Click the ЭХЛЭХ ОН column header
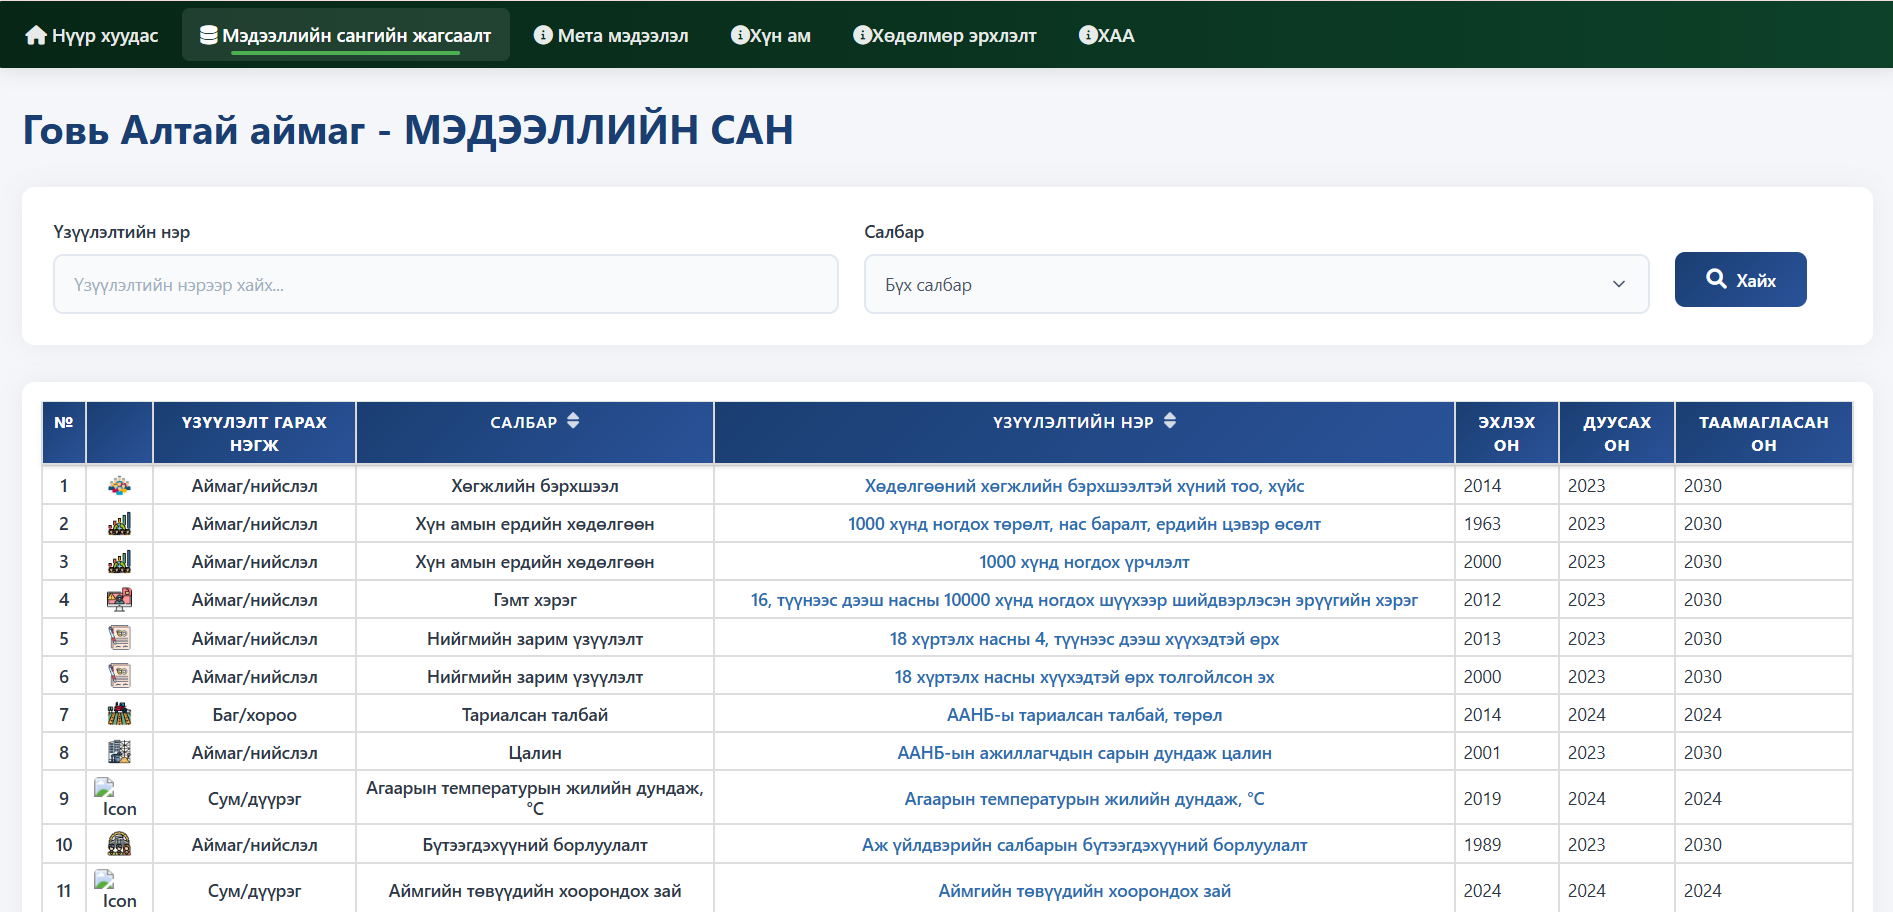1893x912 pixels. pyautogui.click(x=1507, y=433)
